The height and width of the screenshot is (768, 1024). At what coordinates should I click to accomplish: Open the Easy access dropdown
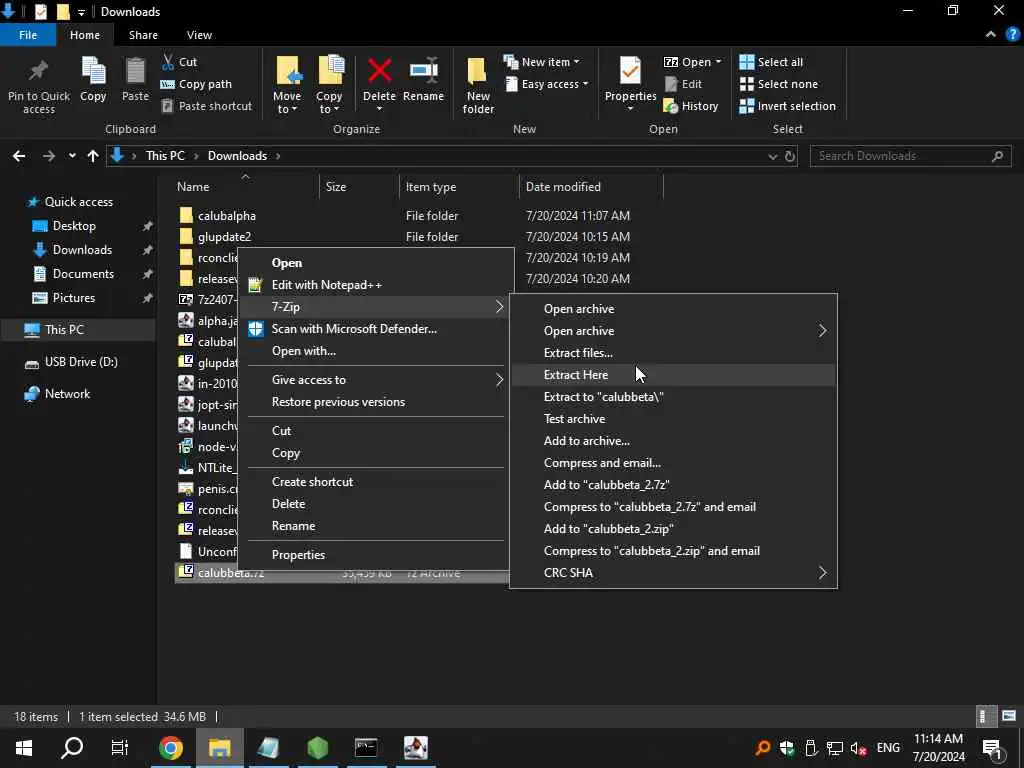point(547,84)
